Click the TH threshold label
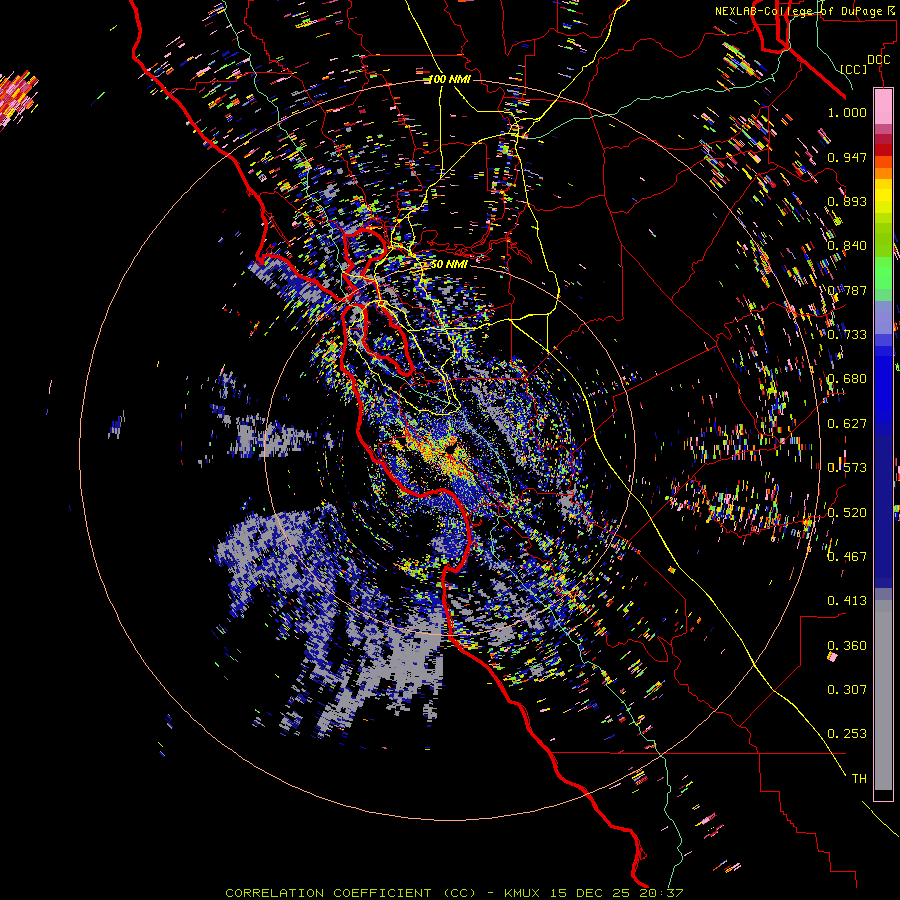 point(859,779)
